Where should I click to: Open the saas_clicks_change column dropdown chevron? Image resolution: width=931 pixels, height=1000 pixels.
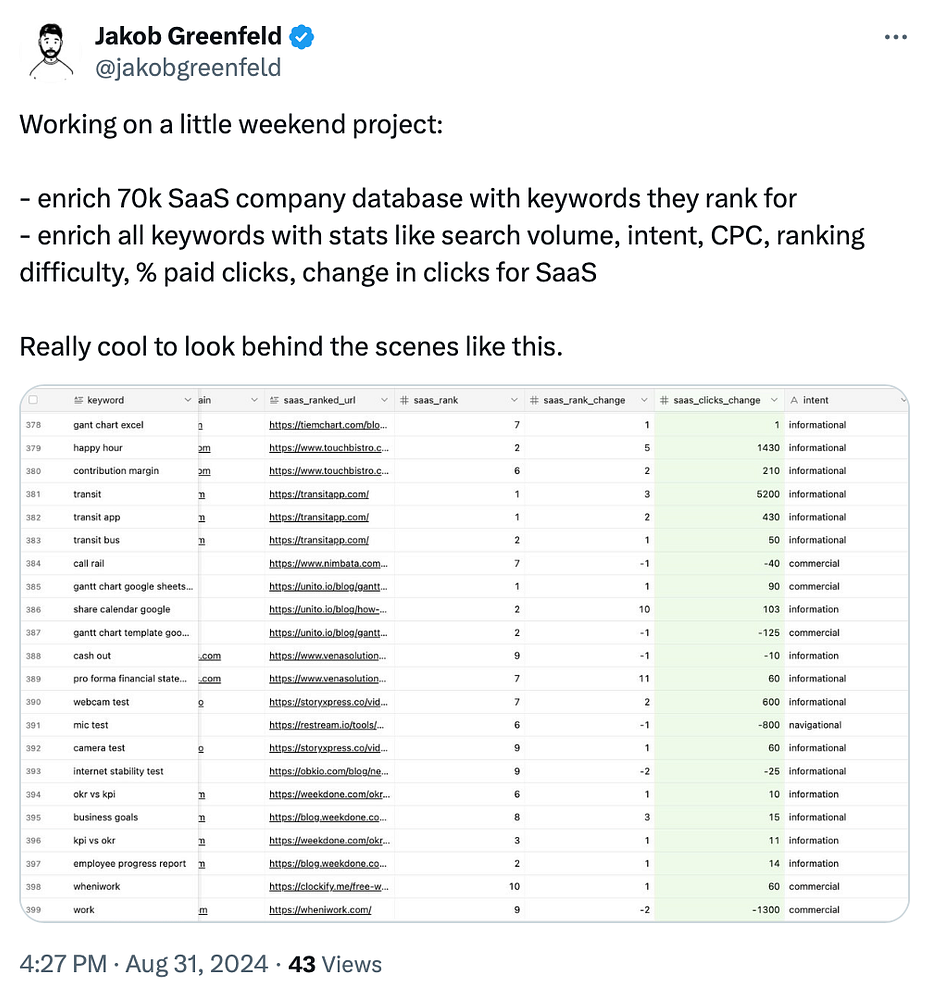point(775,401)
